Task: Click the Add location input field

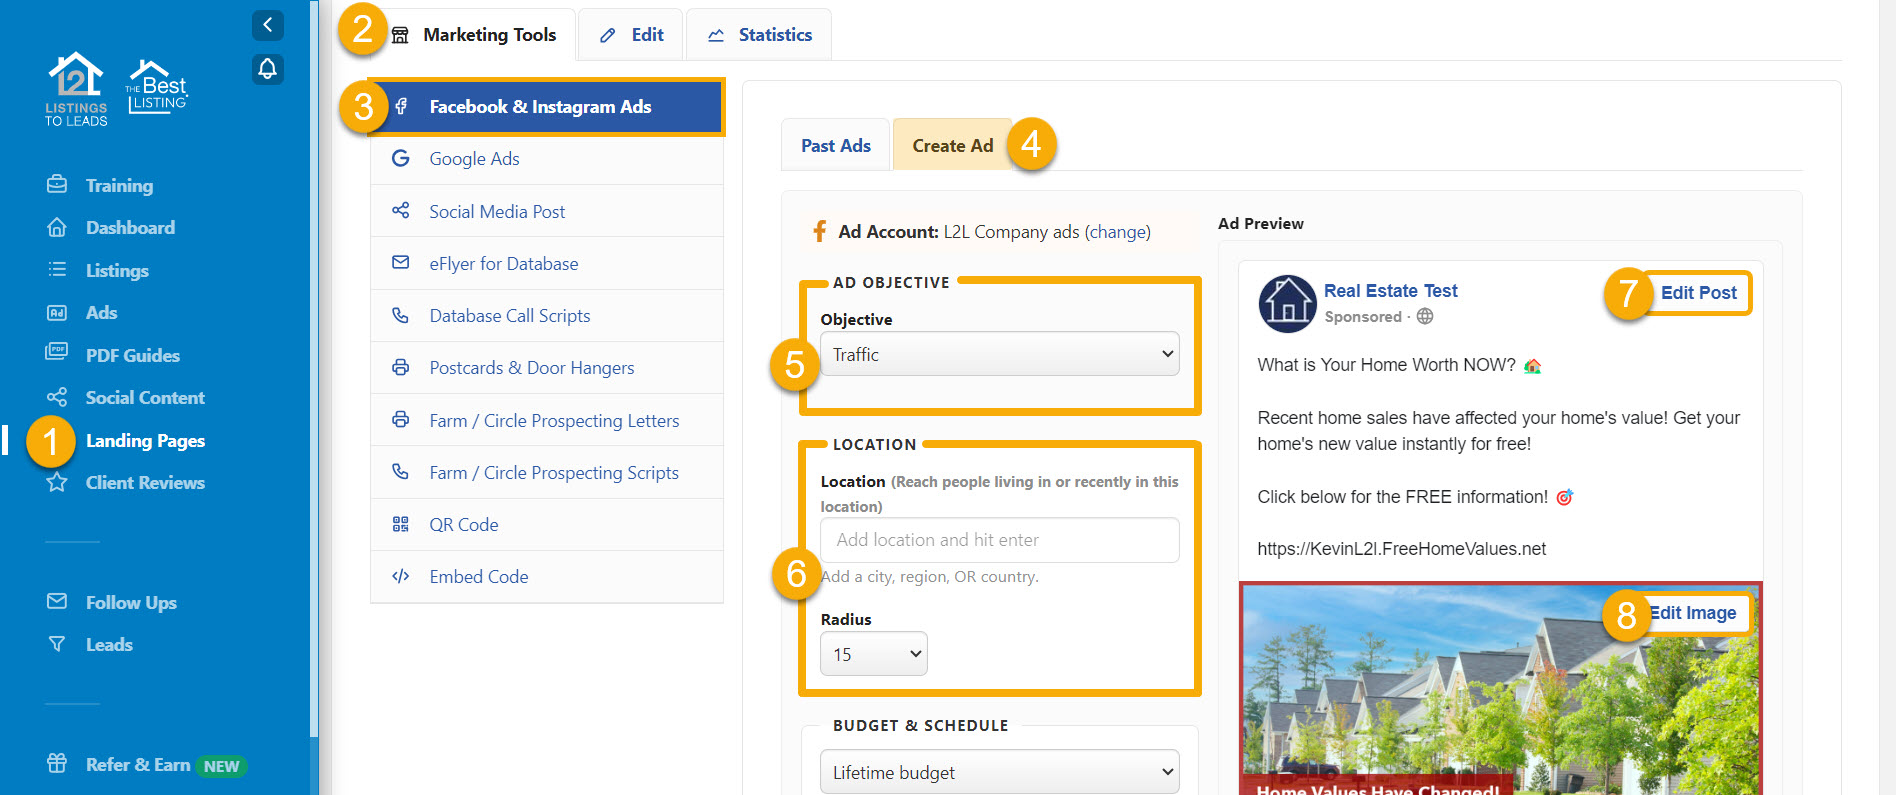Action: (x=999, y=540)
